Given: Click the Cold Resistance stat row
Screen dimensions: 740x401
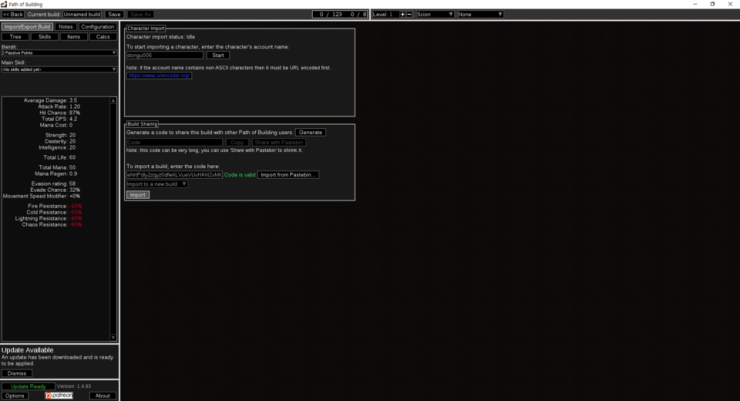Looking at the screenshot, I should [x=54, y=212].
